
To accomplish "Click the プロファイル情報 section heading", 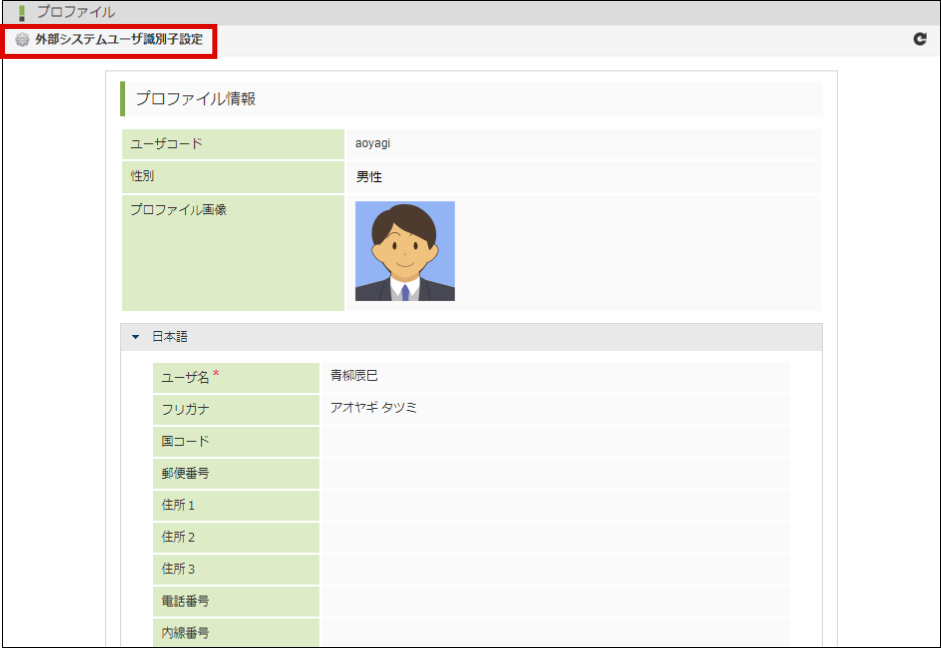I will (196, 99).
